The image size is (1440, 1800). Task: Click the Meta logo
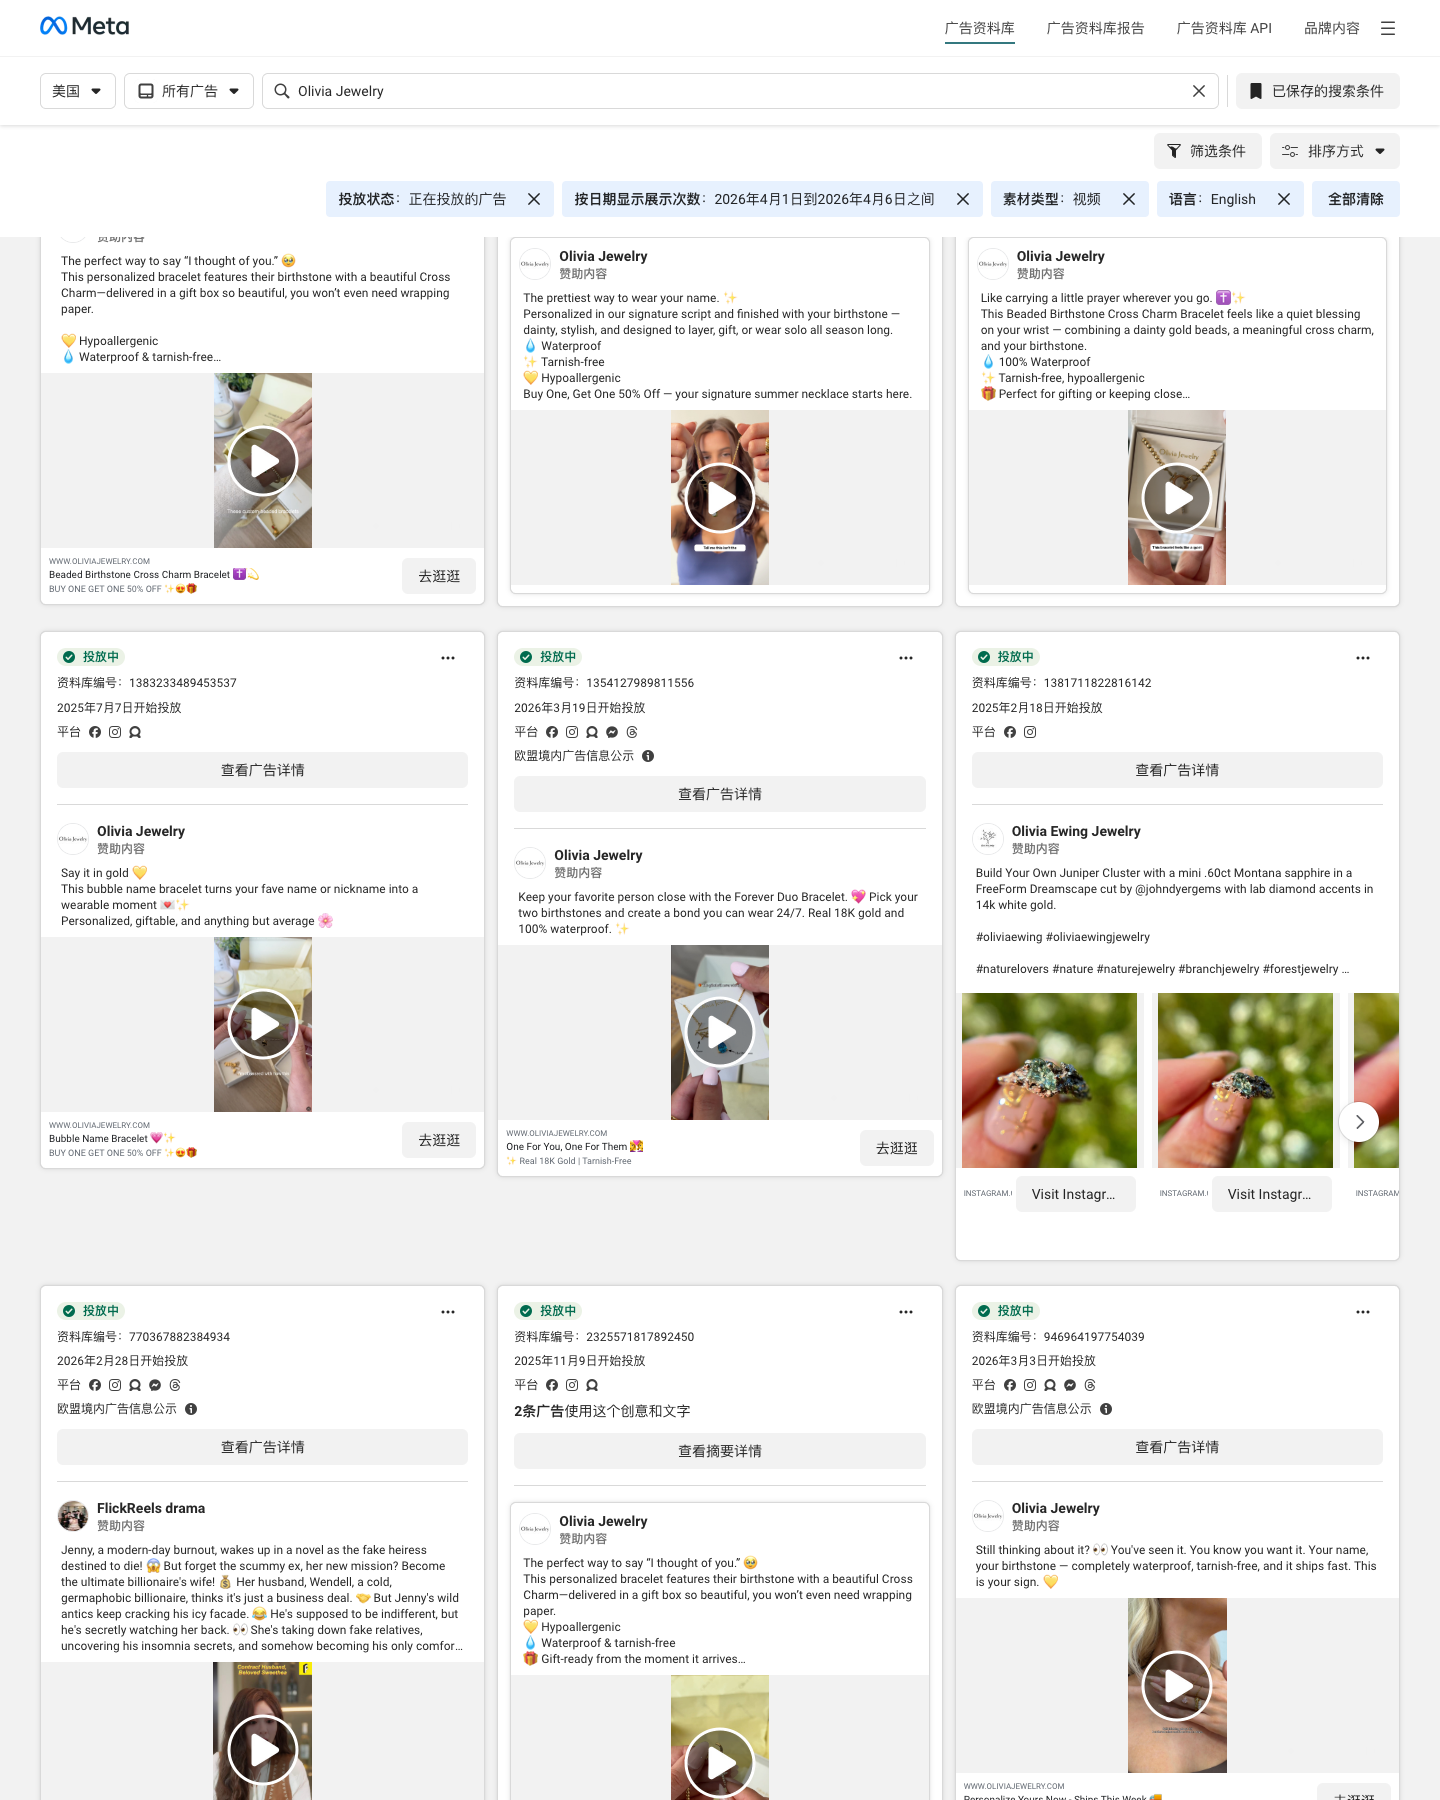click(x=85, y=26)
